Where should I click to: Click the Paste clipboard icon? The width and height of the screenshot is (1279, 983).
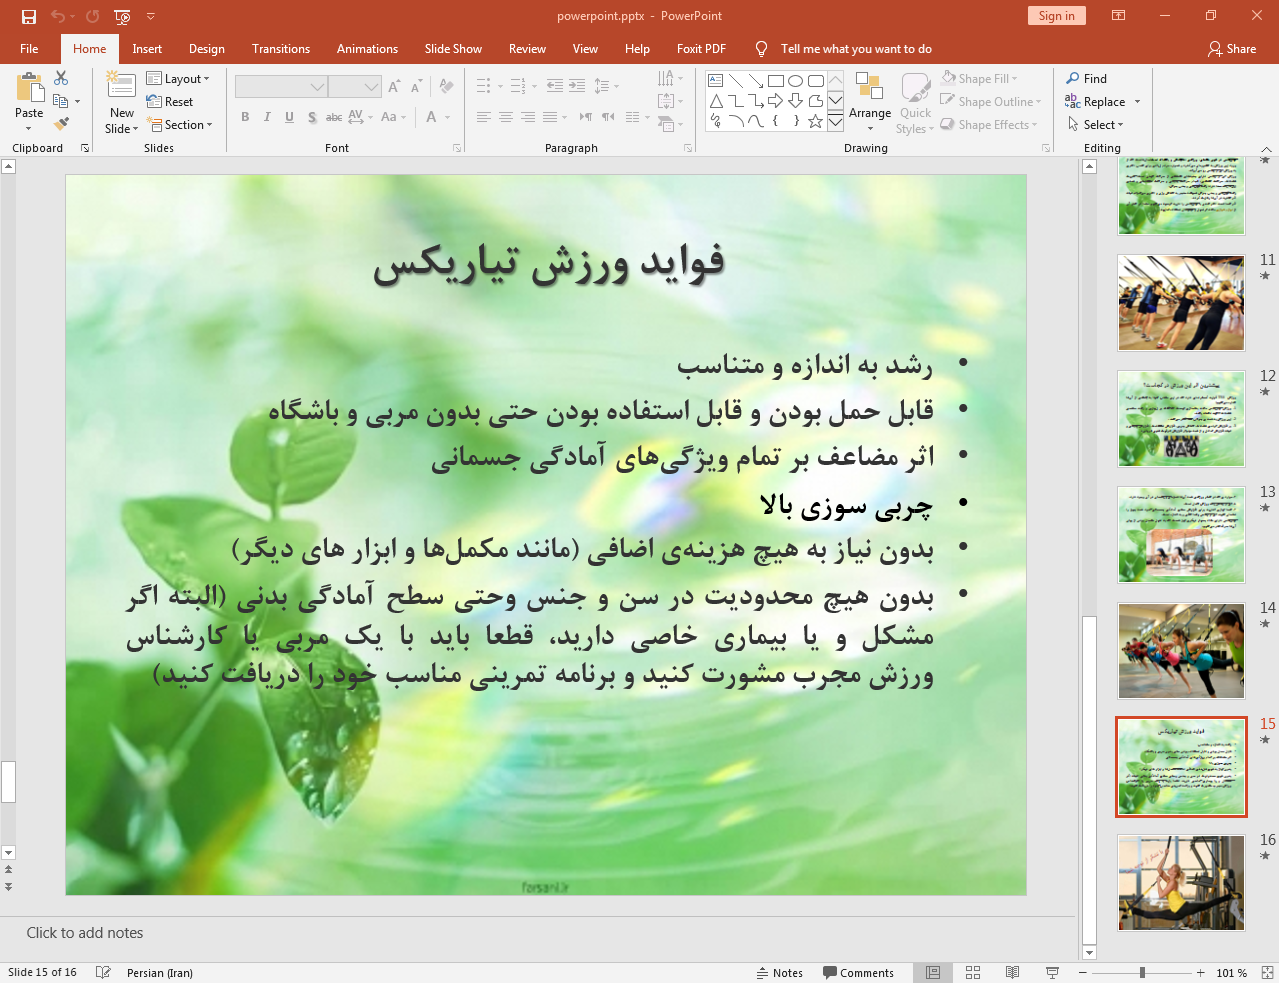[29, 88]
